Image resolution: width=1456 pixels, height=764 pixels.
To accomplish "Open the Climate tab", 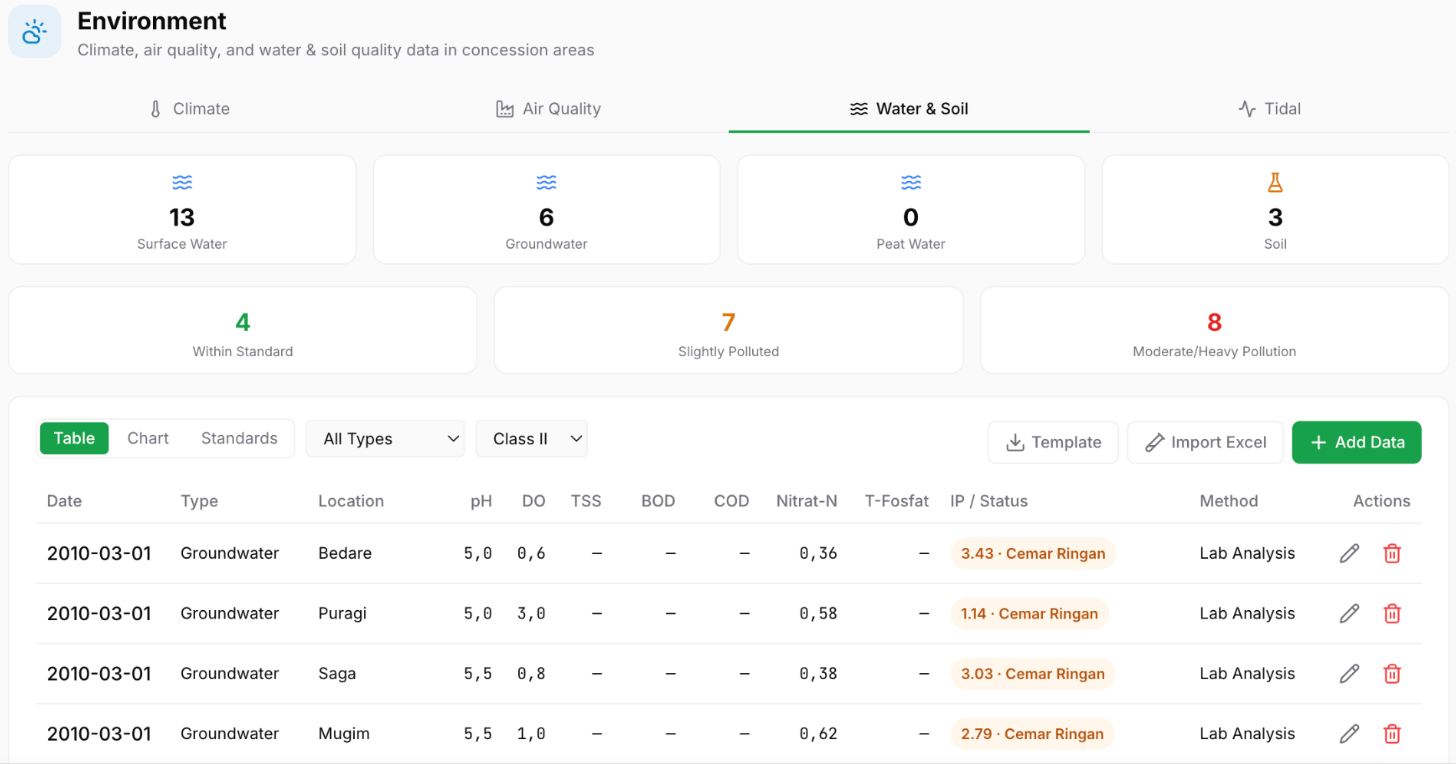I will 189,109.
